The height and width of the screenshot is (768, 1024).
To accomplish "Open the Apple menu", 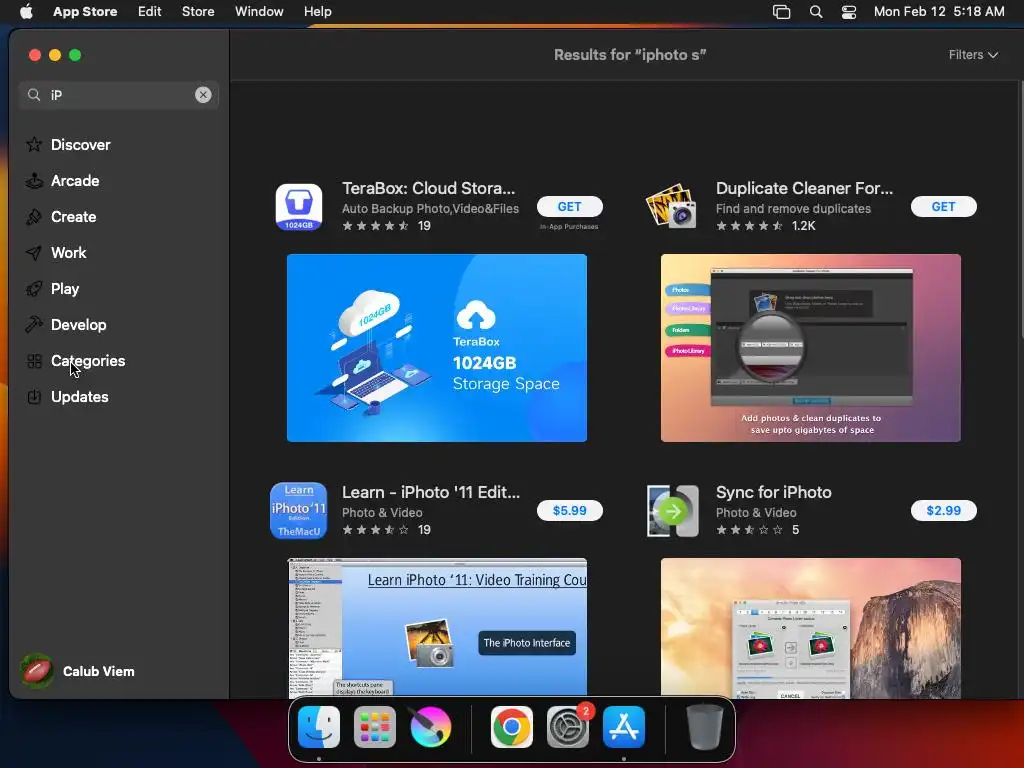I will click(x=26, y=12).
